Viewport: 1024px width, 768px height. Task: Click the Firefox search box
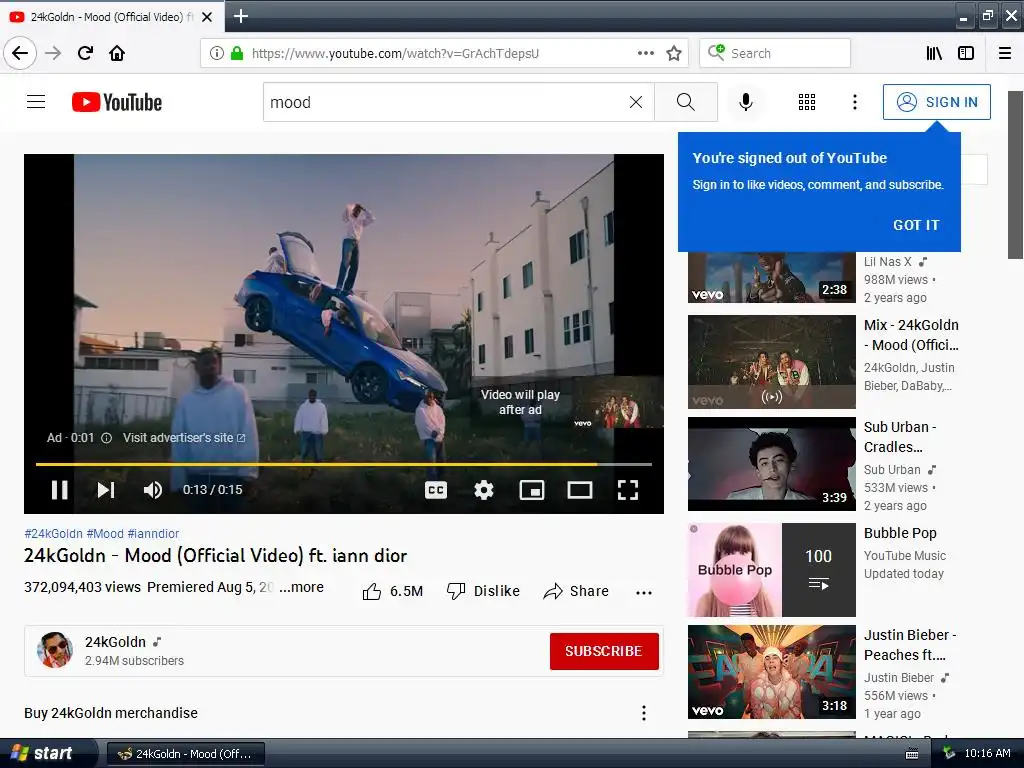(775, 53)
